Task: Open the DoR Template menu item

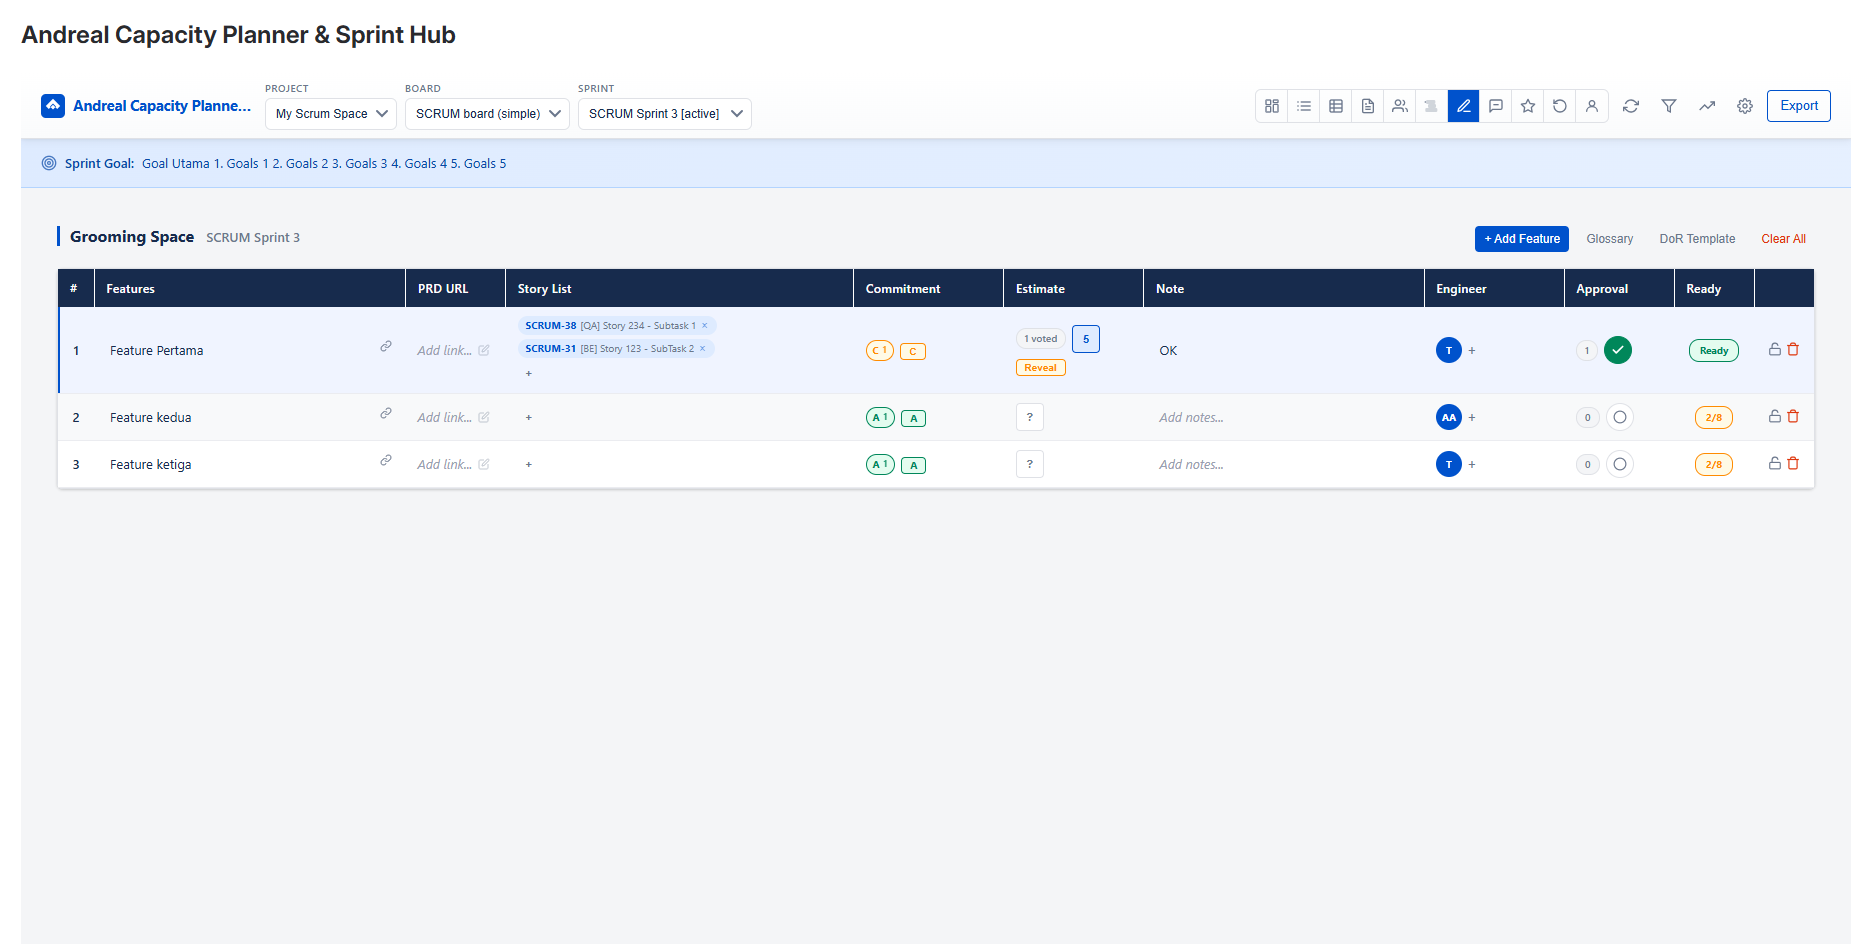Action: (x=1697, y=238)
